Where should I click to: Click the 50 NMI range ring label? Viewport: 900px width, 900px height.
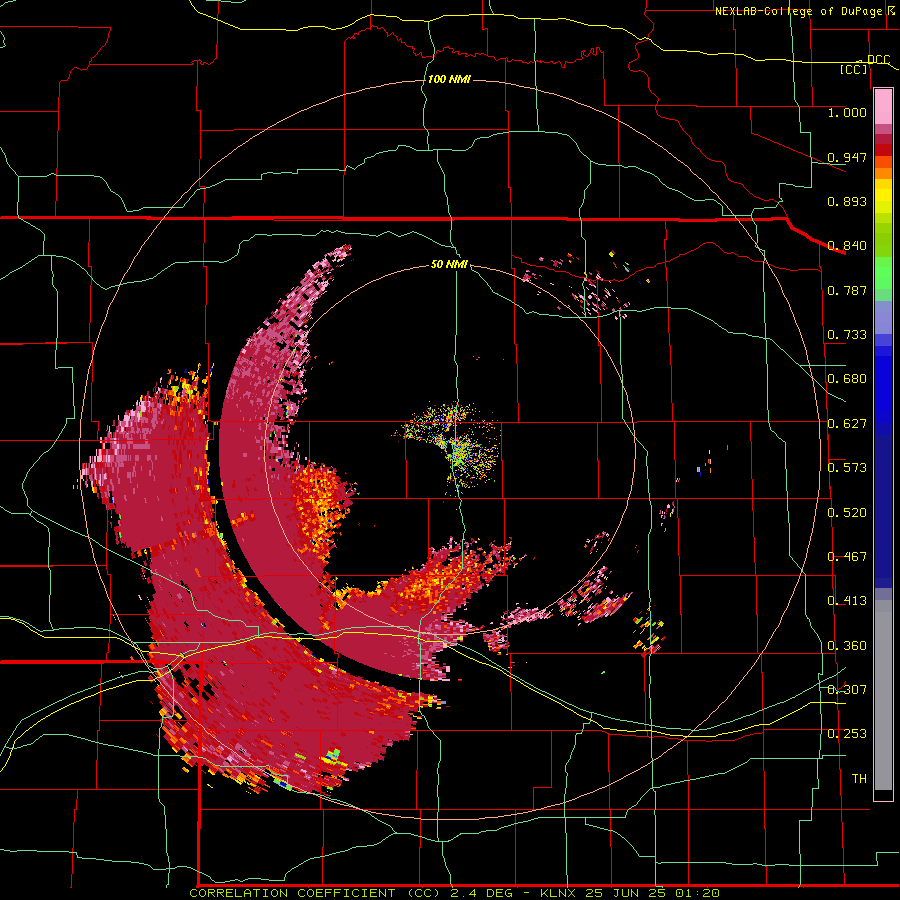(449, 264)
